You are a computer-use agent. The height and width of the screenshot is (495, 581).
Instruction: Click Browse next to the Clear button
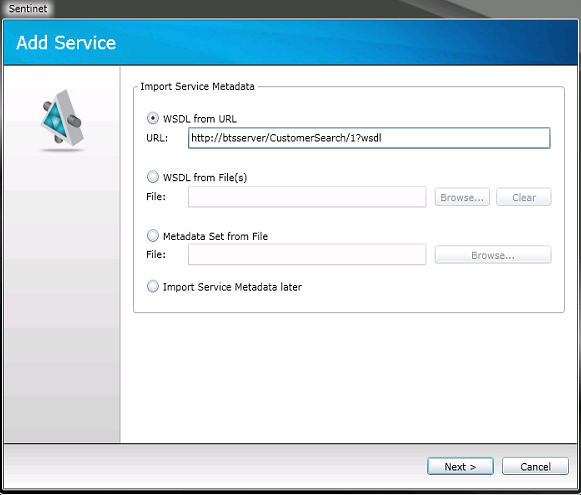pos(462,197)
